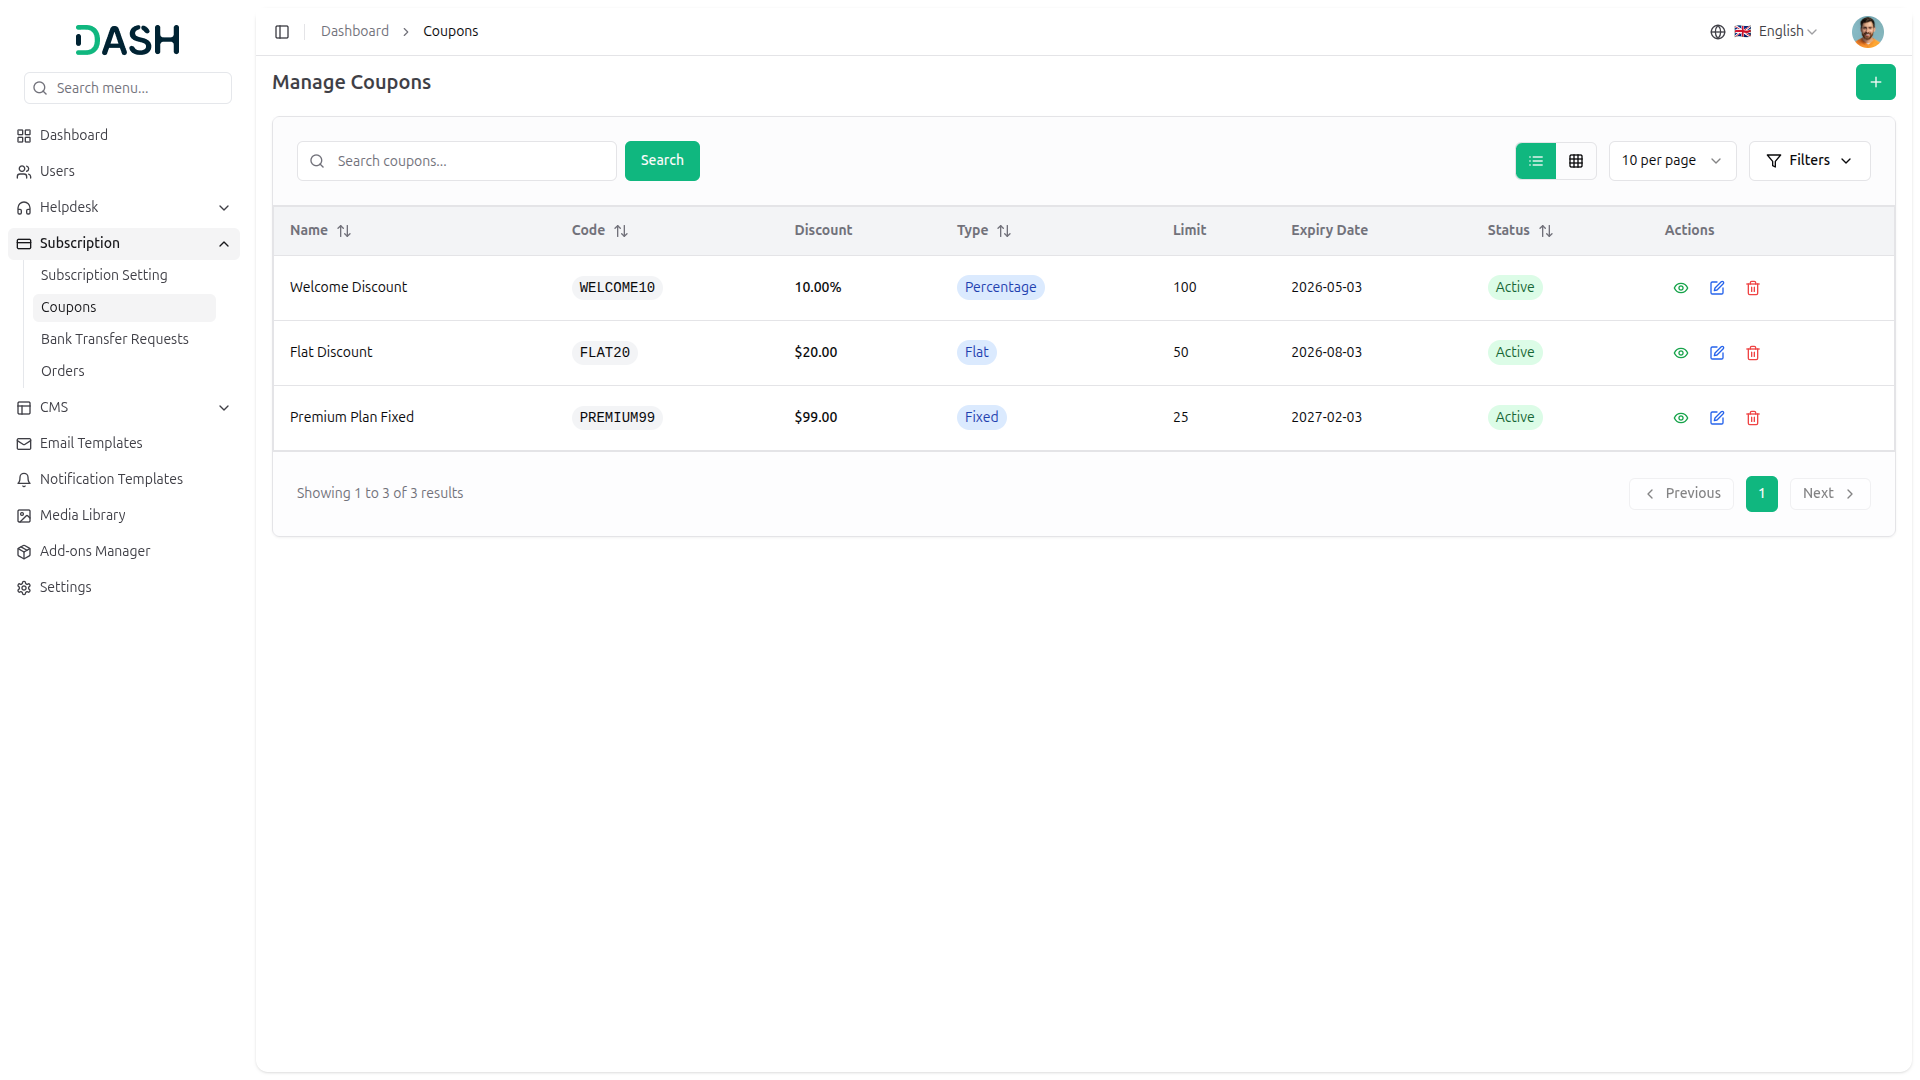Viewport: 1920px width, 1080px height.
Task: Open Notification Templates in sidebar
Action: pos(124,480)
